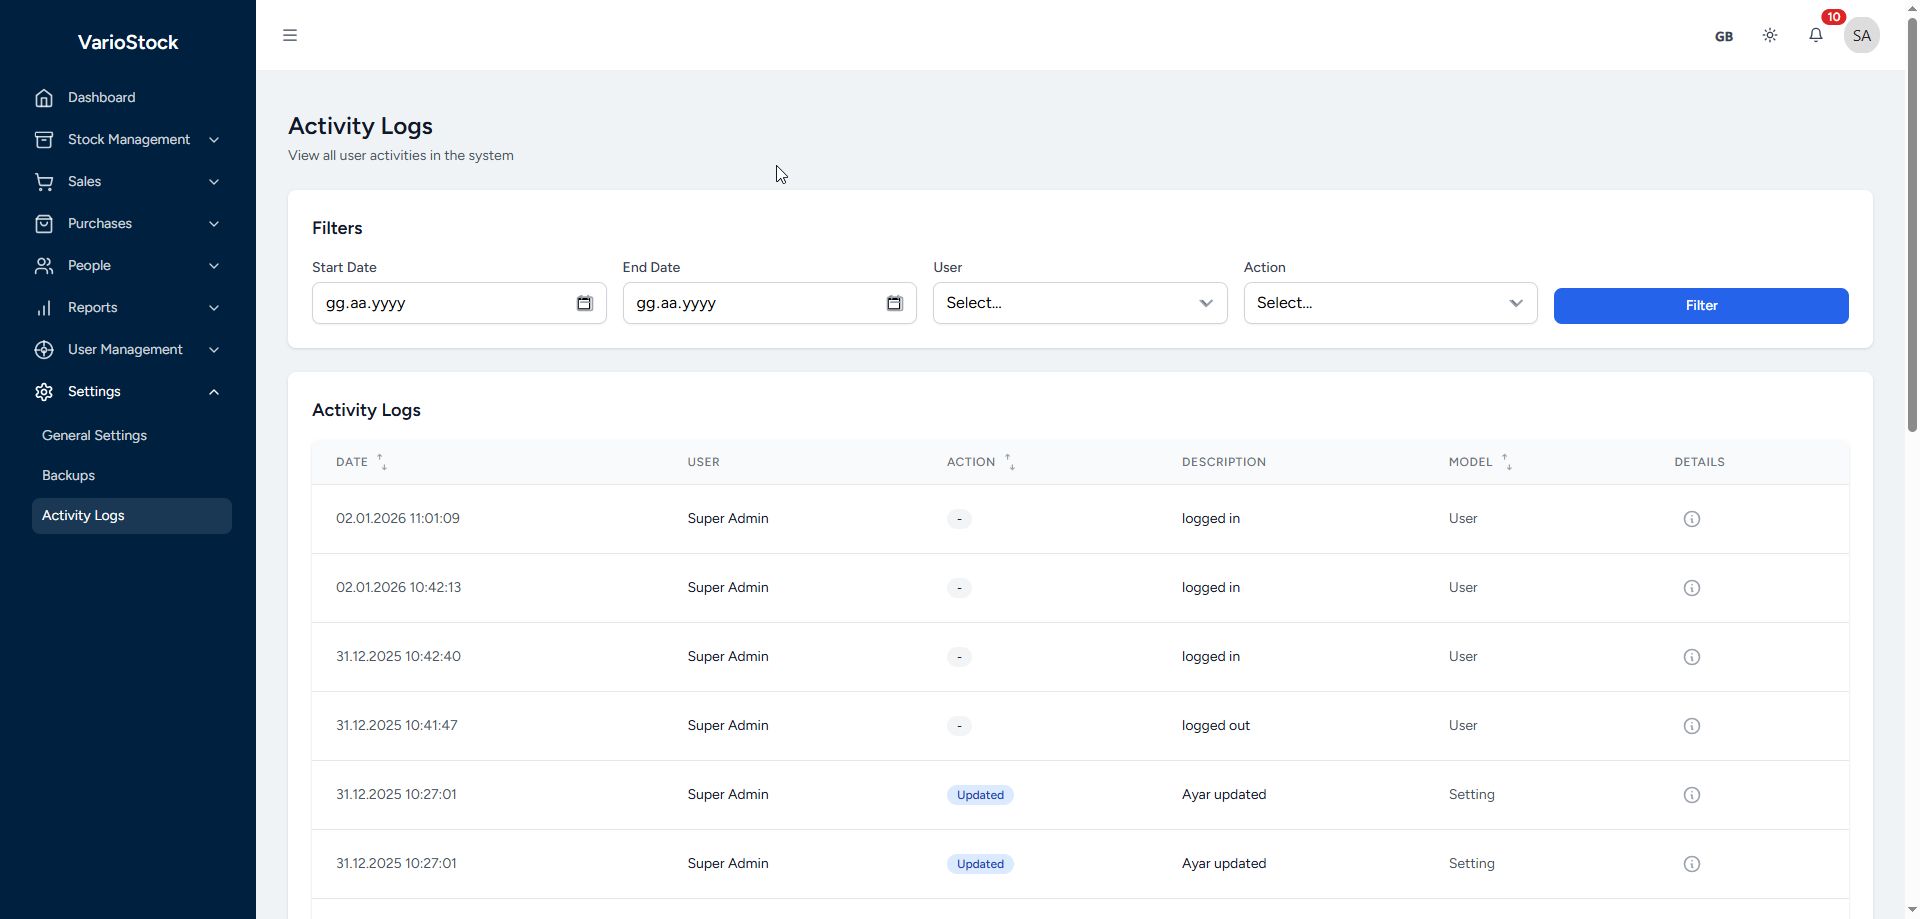This screenshot has height=919, width=1920.
Task: Click the hamburger menu icon
Action: coord(290,36)
